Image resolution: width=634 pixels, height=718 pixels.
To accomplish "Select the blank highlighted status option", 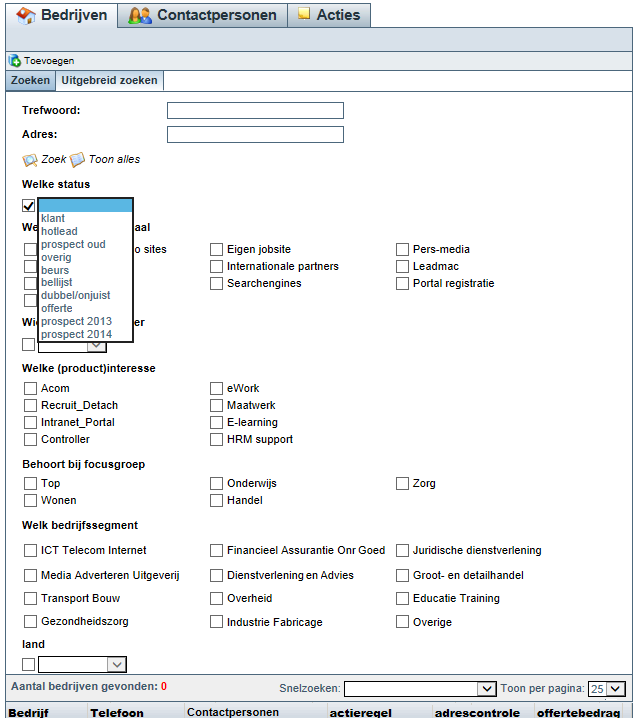I will (86, 206).
